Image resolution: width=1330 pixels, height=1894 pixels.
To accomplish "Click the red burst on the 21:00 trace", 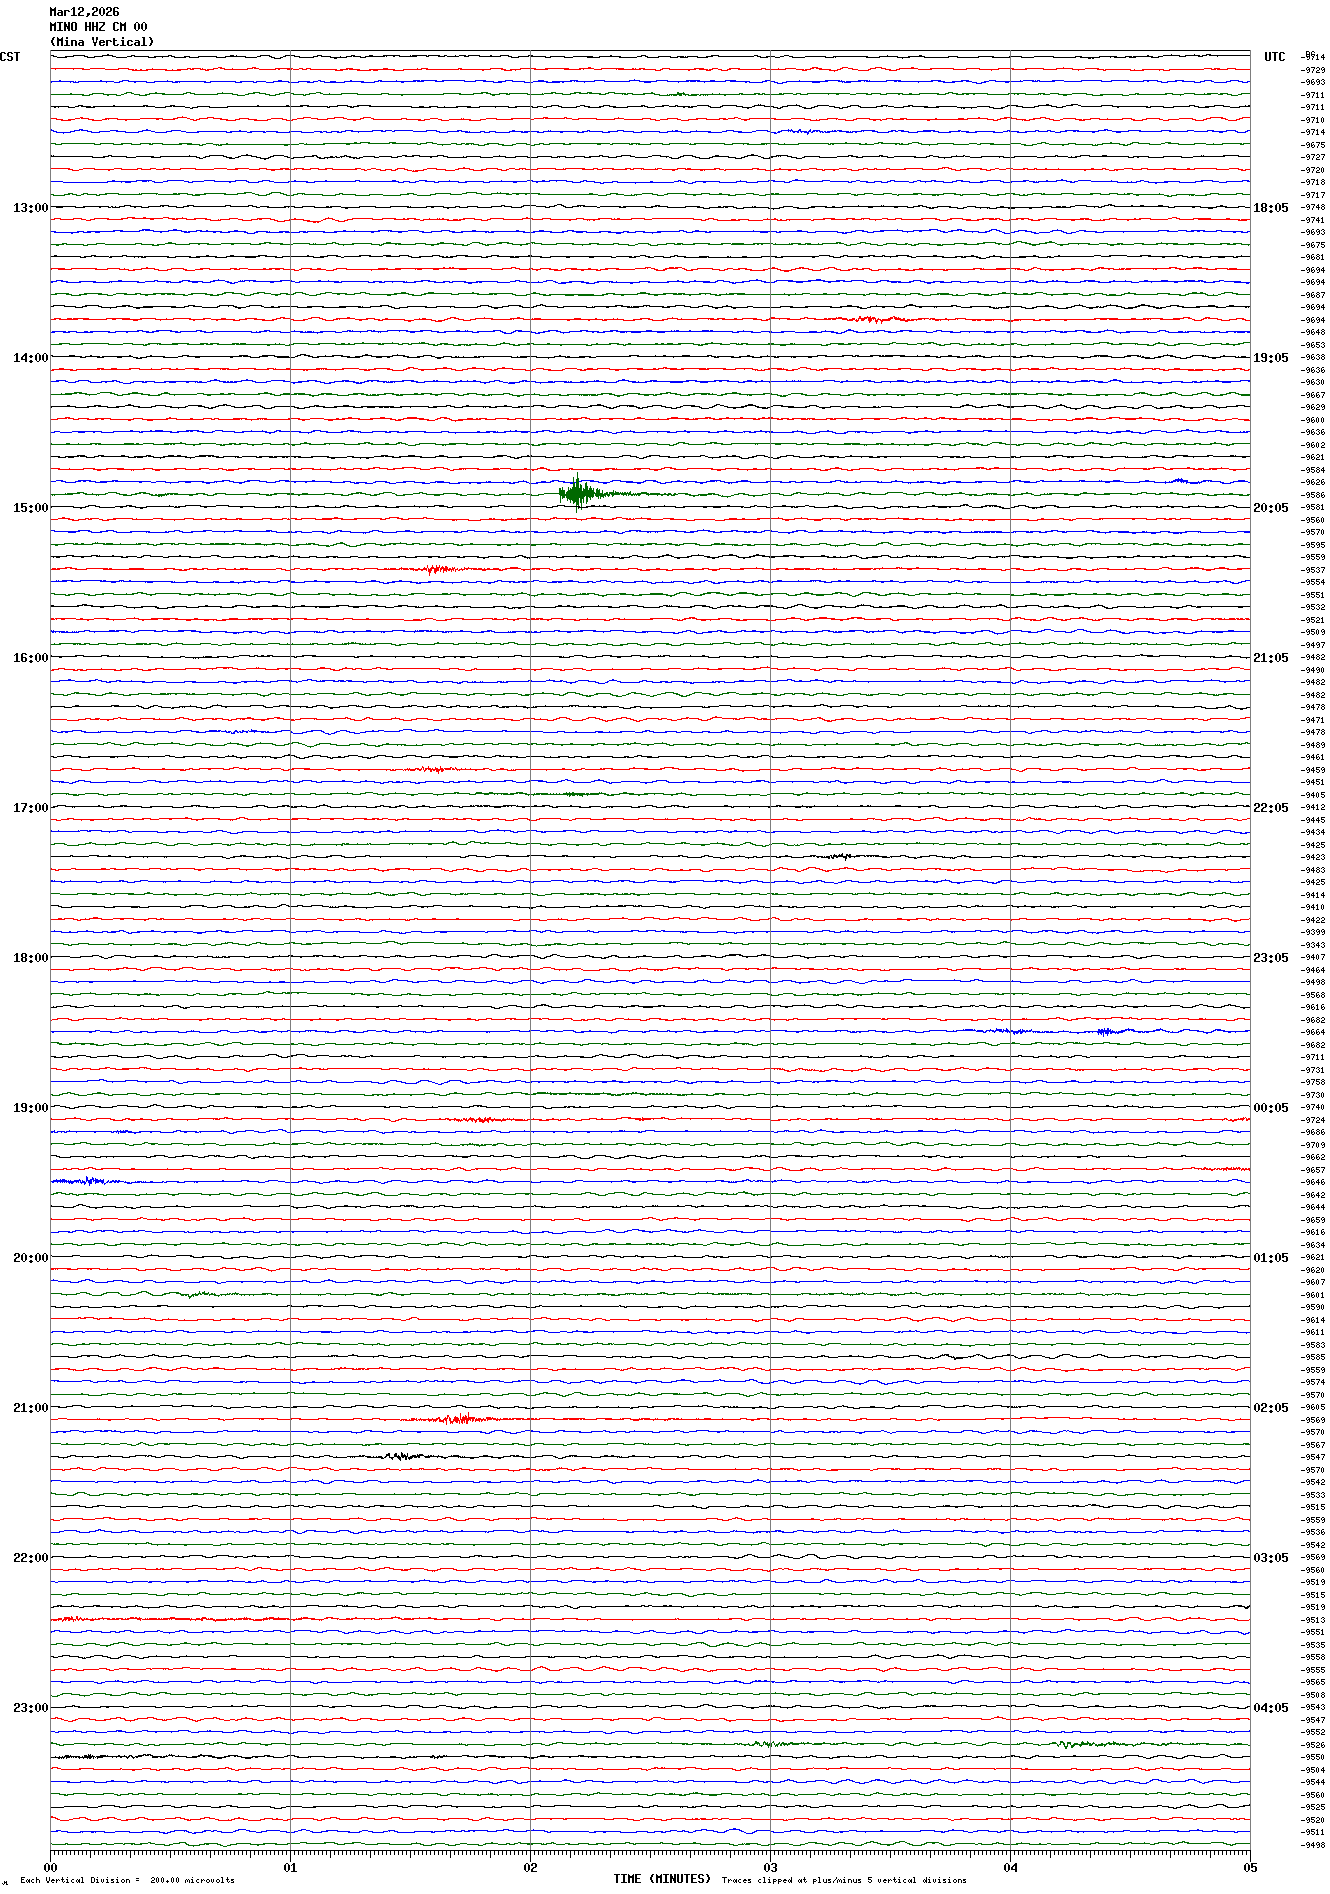I will 460,1419.
